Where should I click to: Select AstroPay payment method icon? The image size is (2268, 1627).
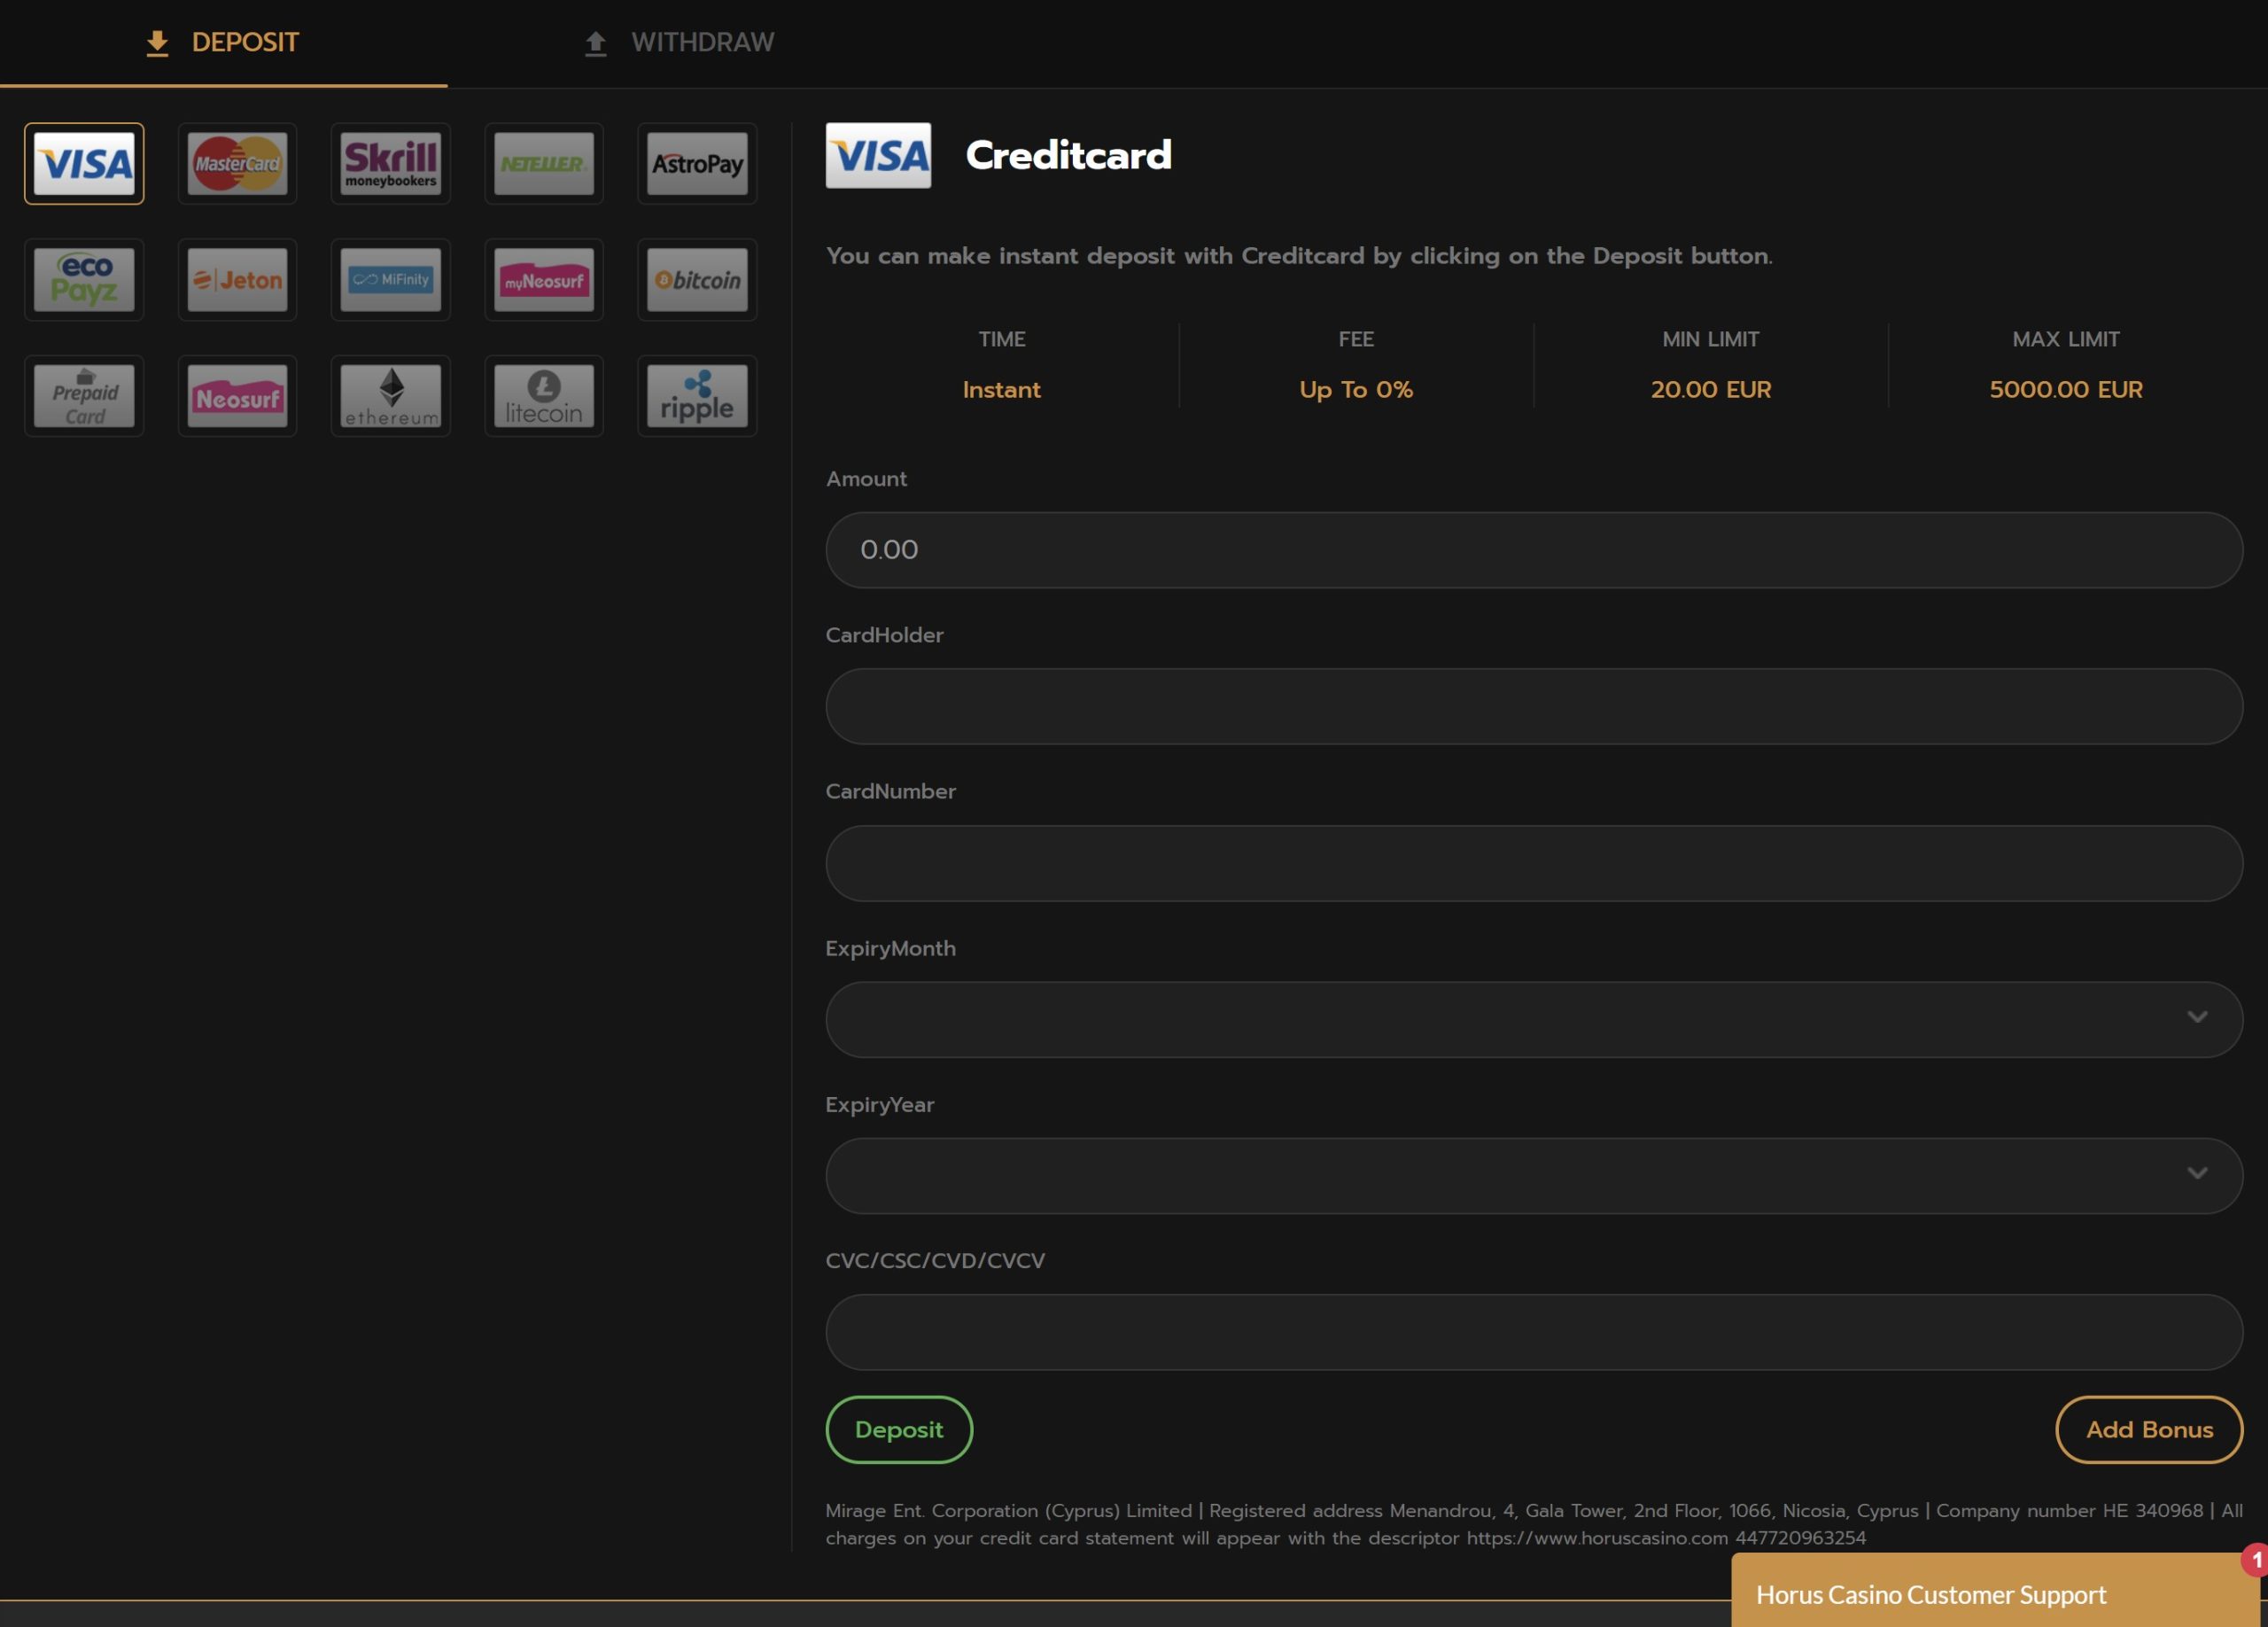click(x=698, y=160)
